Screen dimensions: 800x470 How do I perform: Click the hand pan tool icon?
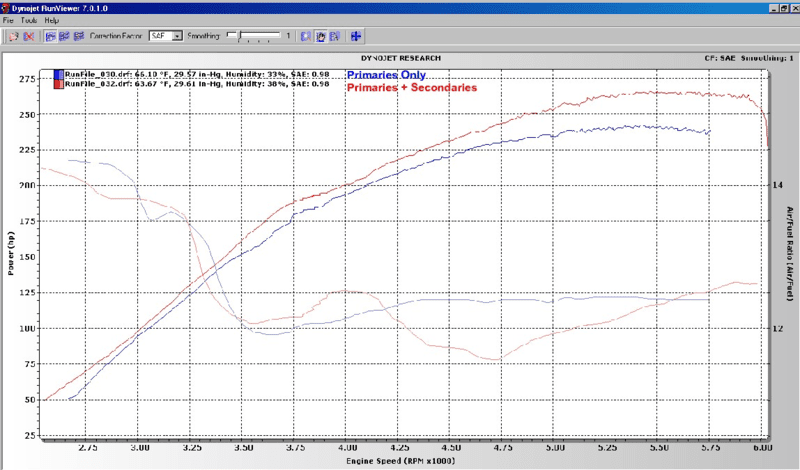[x=321, y=36]
